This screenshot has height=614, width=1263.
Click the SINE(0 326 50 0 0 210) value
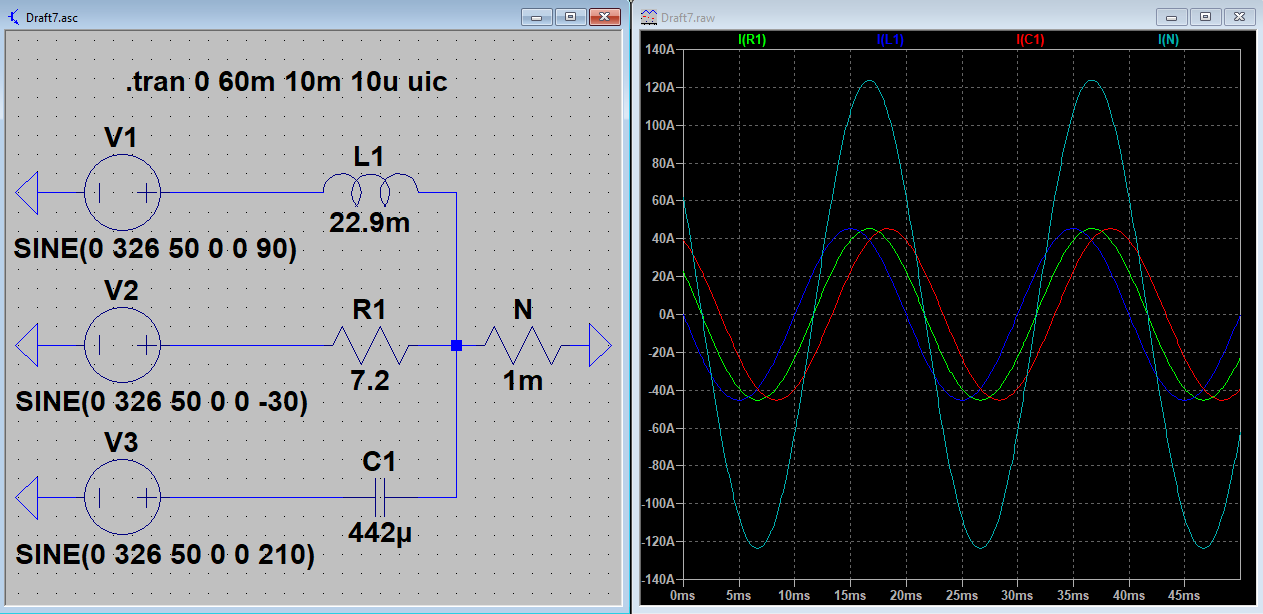(164, 554)
